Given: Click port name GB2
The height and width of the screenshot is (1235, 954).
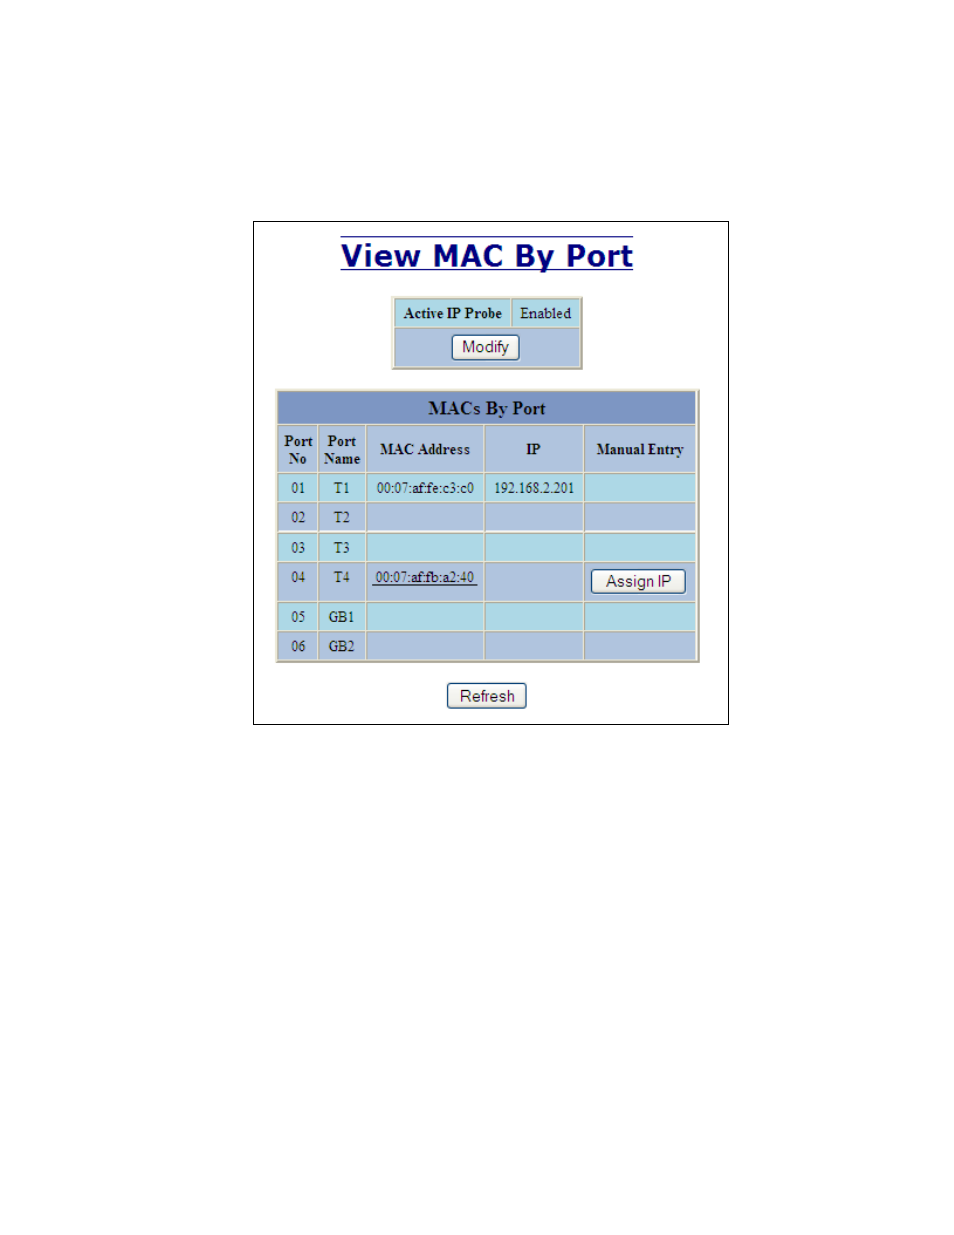Looking at the screenshot, I should 342,646.
